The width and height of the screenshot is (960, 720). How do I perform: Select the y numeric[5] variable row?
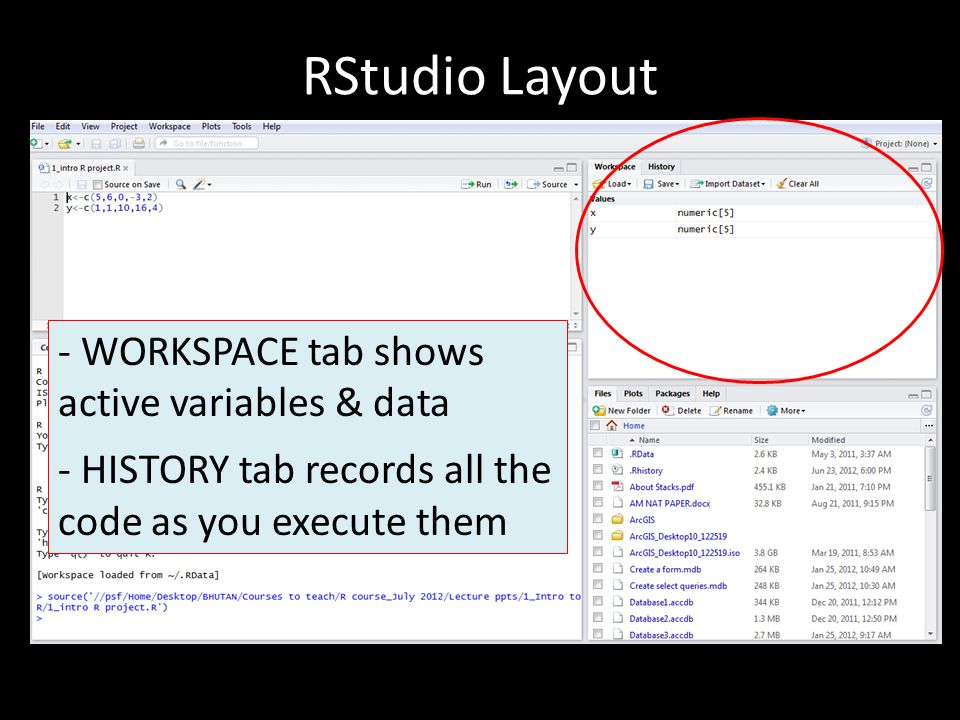761,230
